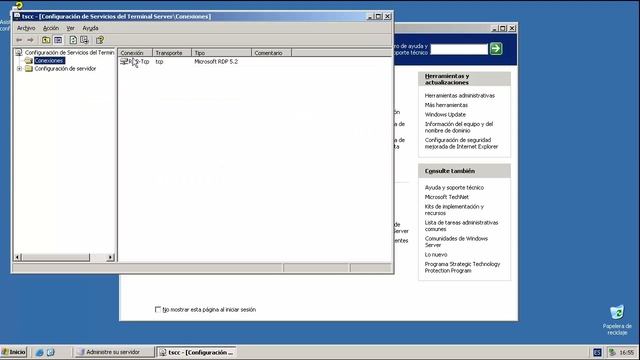This screenshot has height=360, width=640.
Task: Open the Archivo menu
Action: pos(26,28)
